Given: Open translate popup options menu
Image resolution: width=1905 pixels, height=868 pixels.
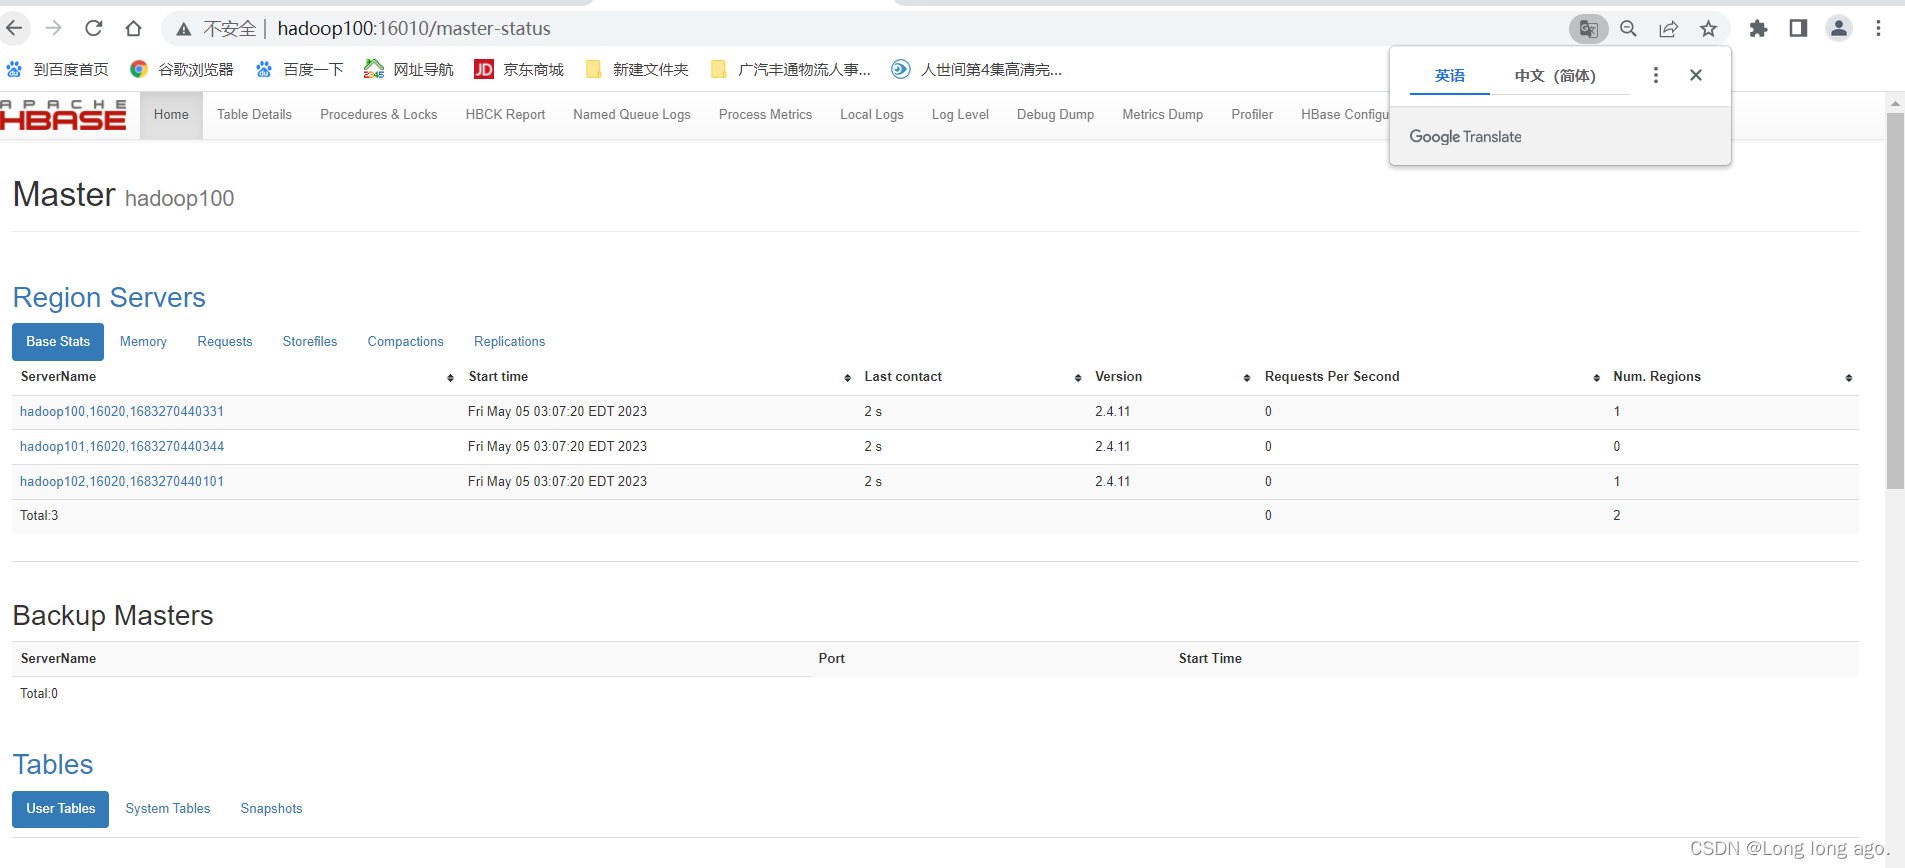Looking at the screenshot, I should pos(1656,75).
